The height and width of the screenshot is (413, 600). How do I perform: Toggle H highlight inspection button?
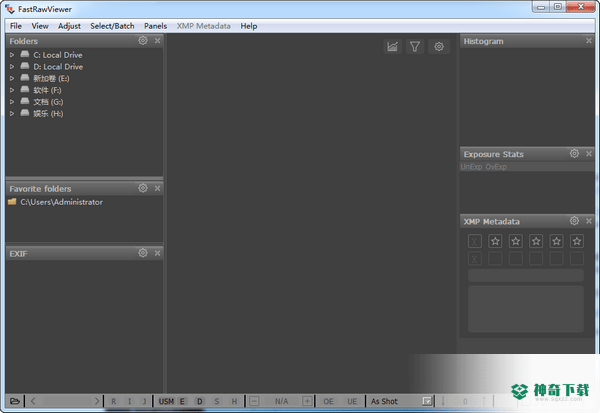(234, 401)
